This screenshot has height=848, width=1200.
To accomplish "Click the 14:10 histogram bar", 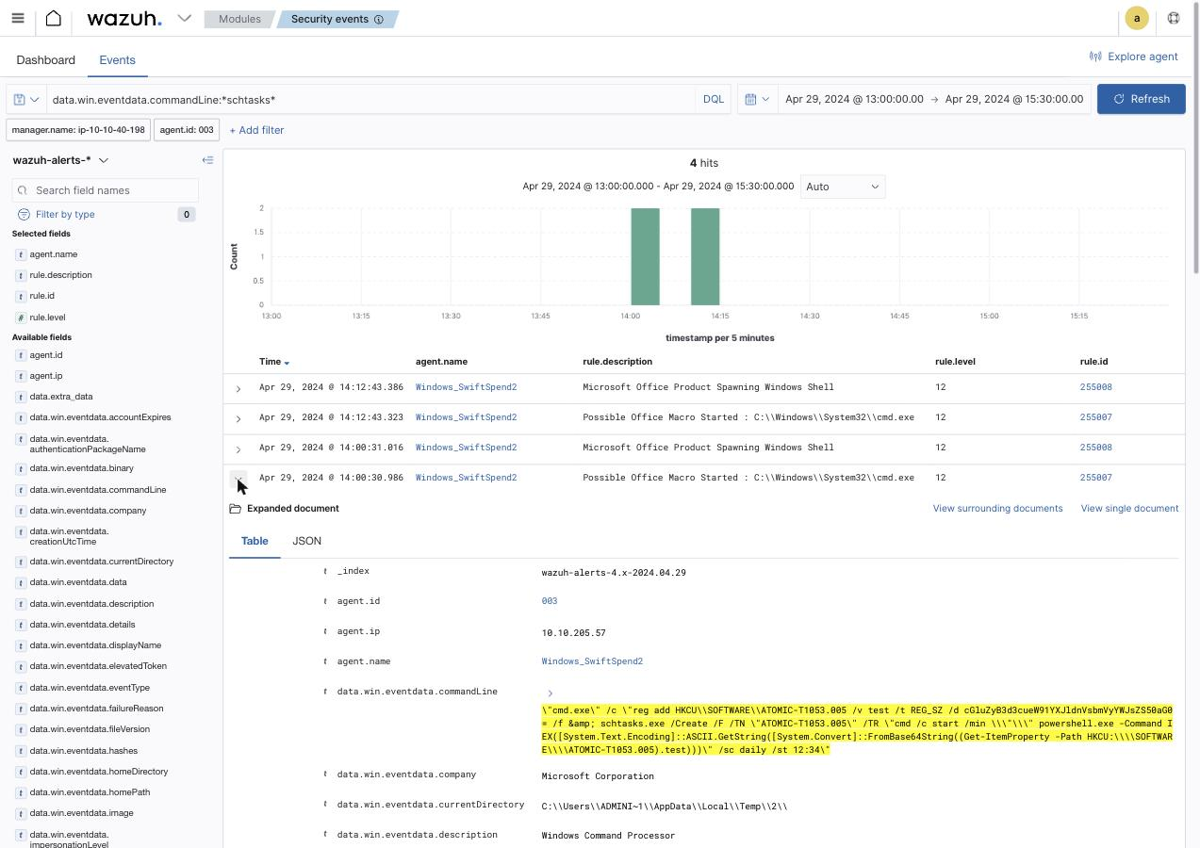I will point(705,256).
